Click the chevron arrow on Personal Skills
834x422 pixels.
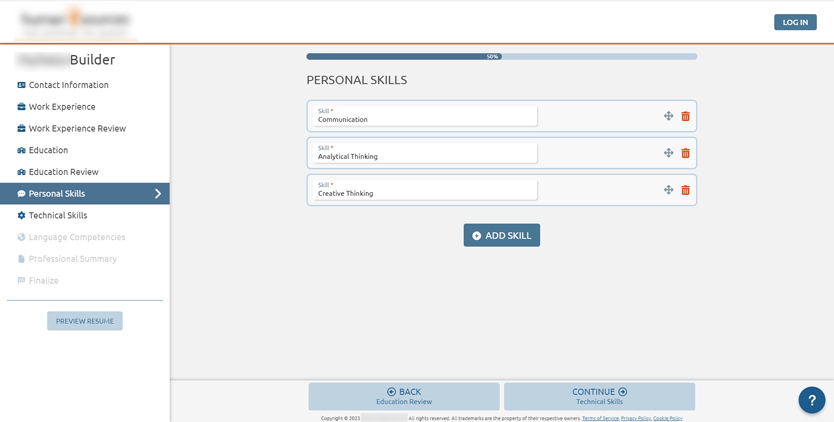157,194
